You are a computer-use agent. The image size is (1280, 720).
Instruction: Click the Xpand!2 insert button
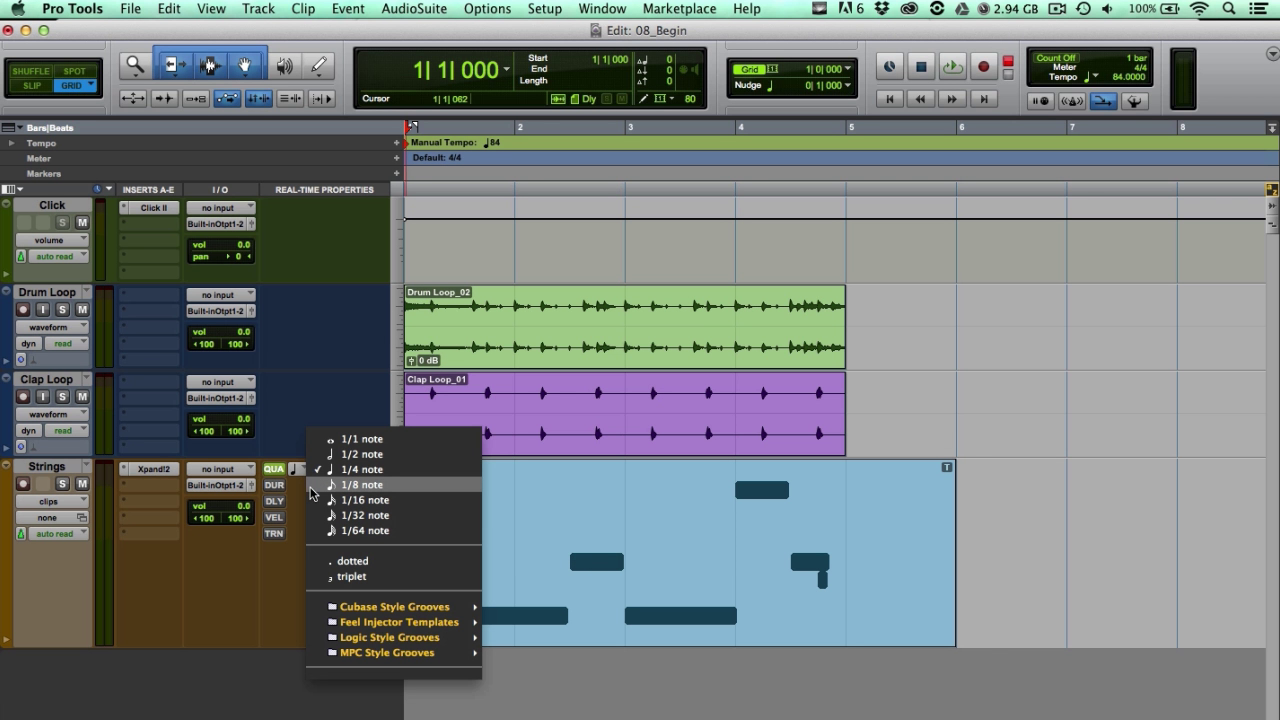pyautogui.click(x=153, y=469)
